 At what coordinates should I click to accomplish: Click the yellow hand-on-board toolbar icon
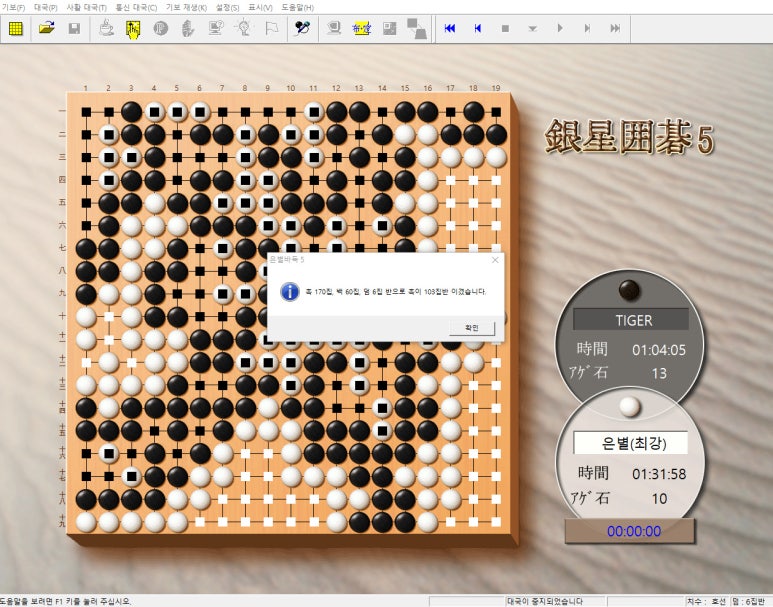[x=133, y=29]
